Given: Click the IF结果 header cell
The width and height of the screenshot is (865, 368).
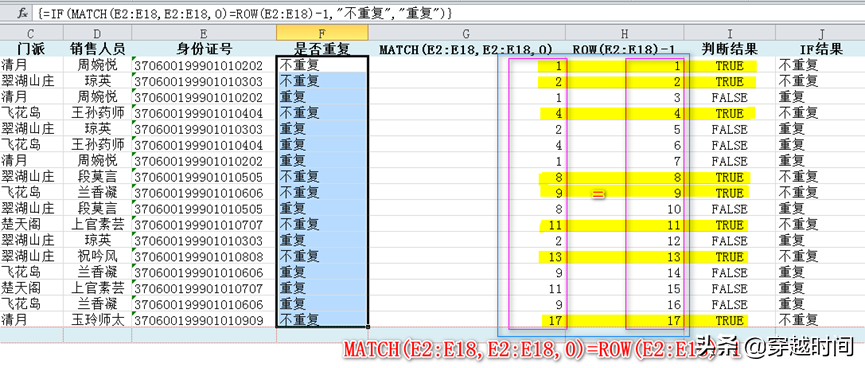Looking at the screenshot, I should click(820, 50).
